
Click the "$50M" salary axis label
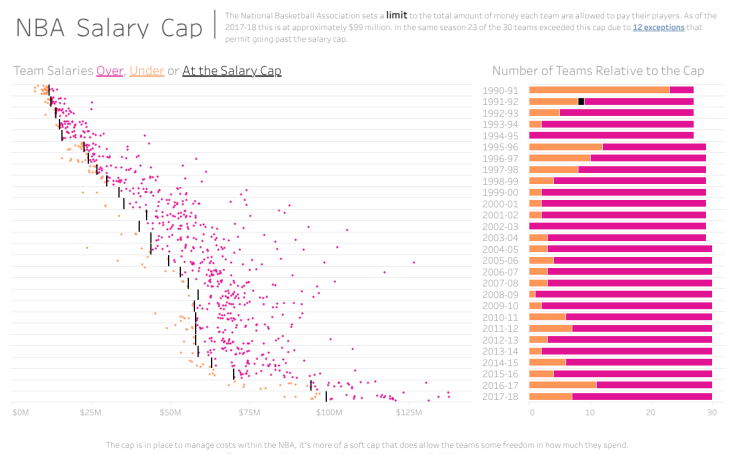170,412
